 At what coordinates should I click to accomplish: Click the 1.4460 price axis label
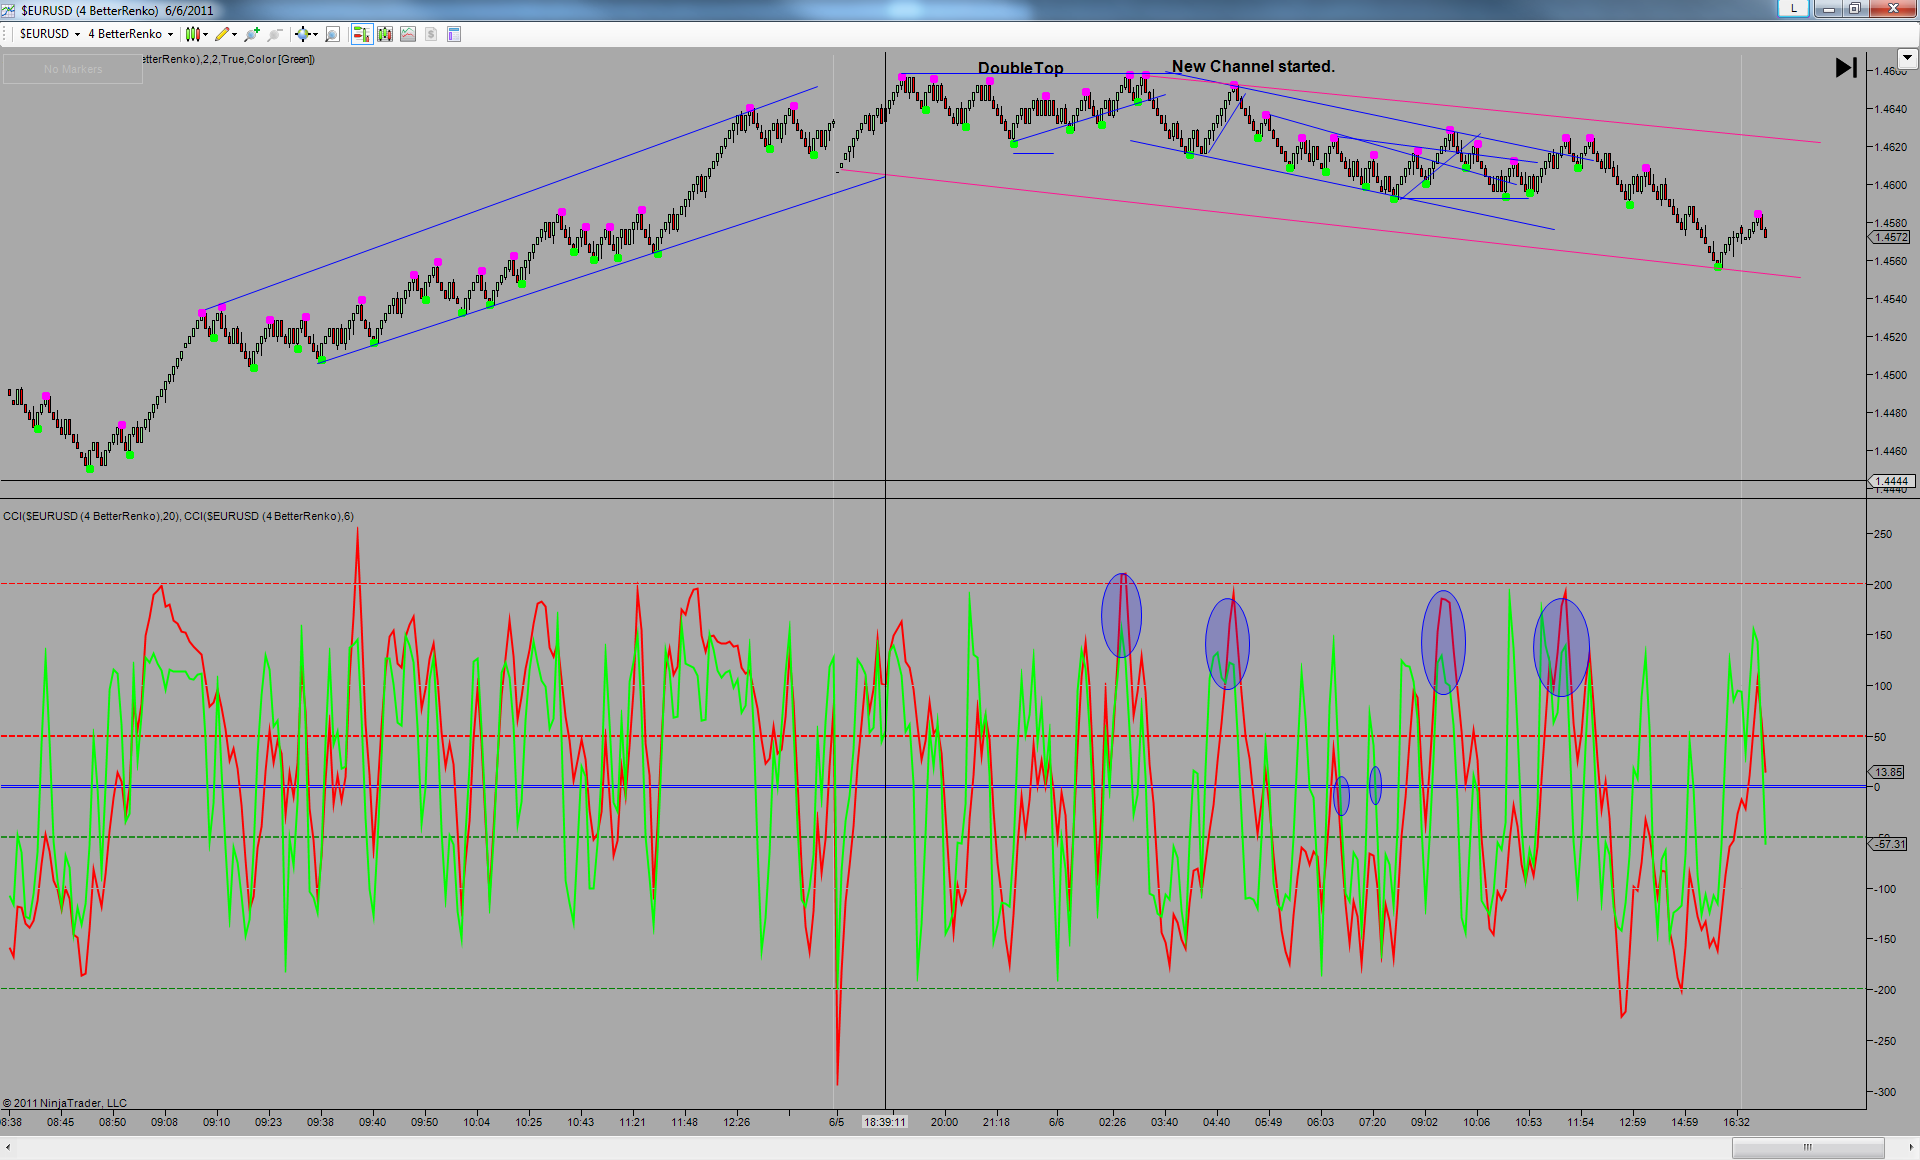pos(1890,451)
